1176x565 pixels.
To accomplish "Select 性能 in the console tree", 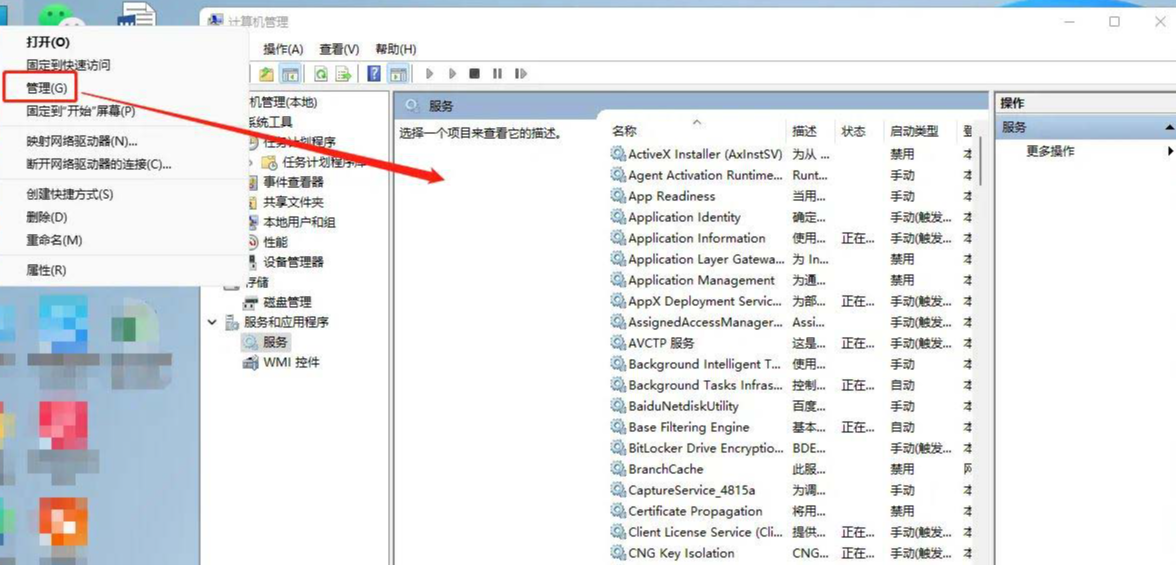I will tap(275, 242).
